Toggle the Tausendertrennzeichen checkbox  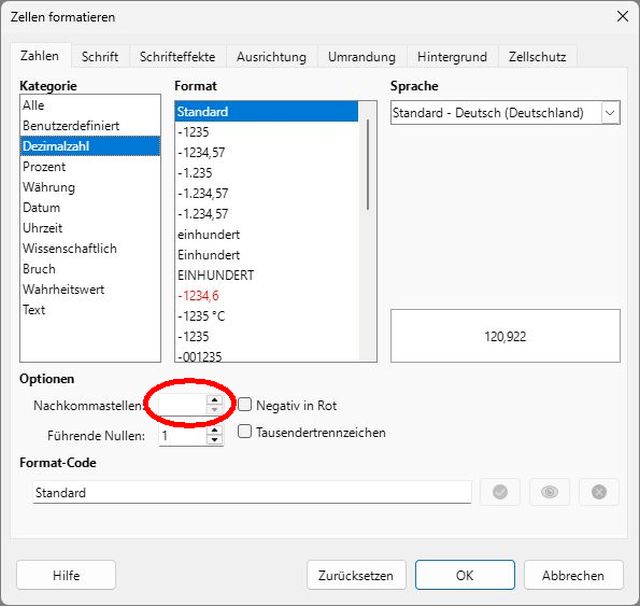point(244,432)
